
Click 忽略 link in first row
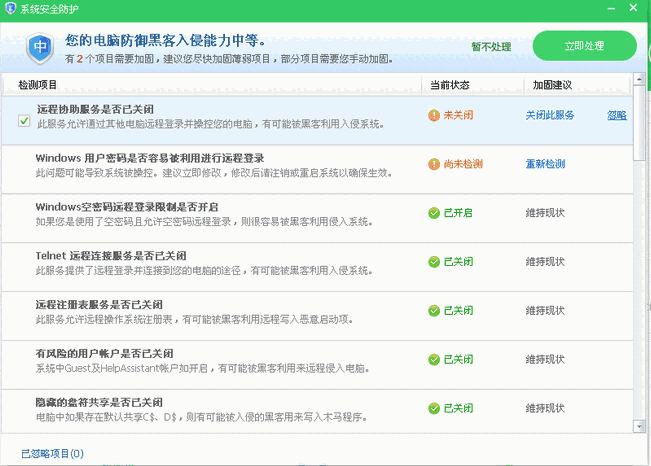pos(617,115)
